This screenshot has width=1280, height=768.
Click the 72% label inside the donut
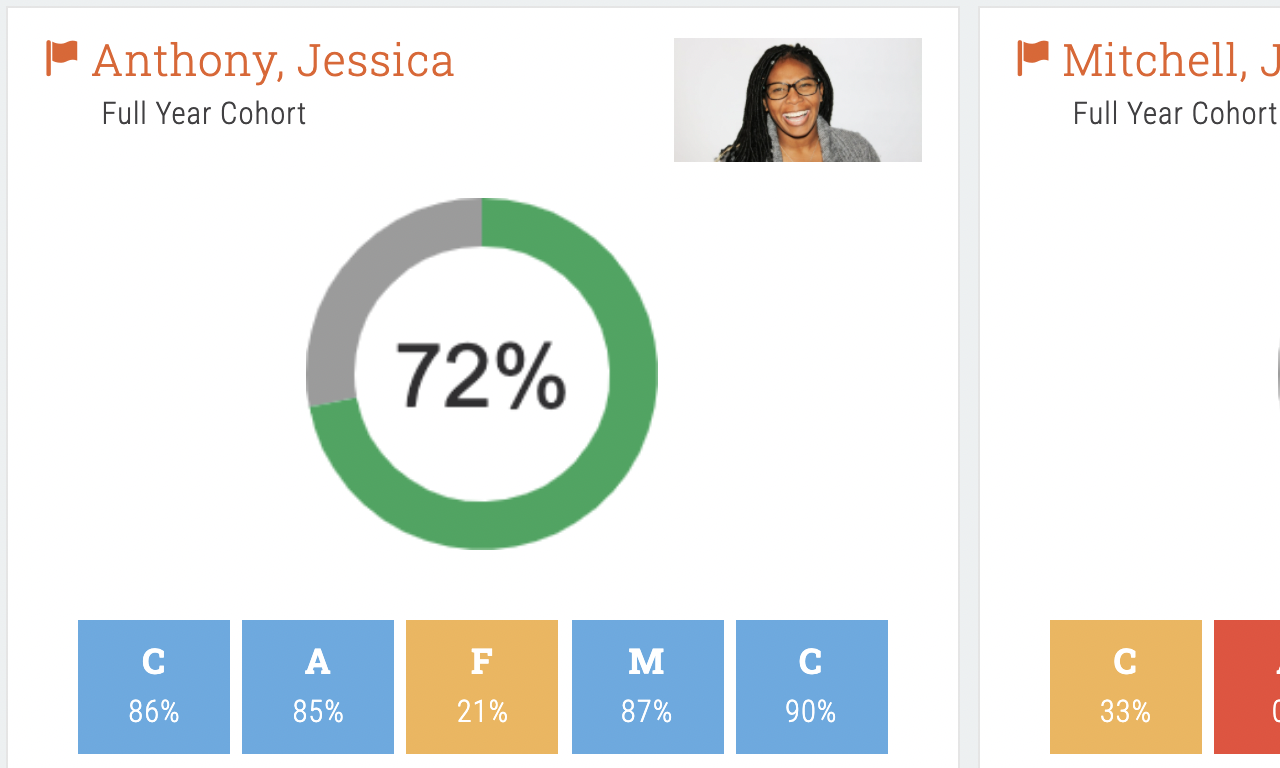481,376
